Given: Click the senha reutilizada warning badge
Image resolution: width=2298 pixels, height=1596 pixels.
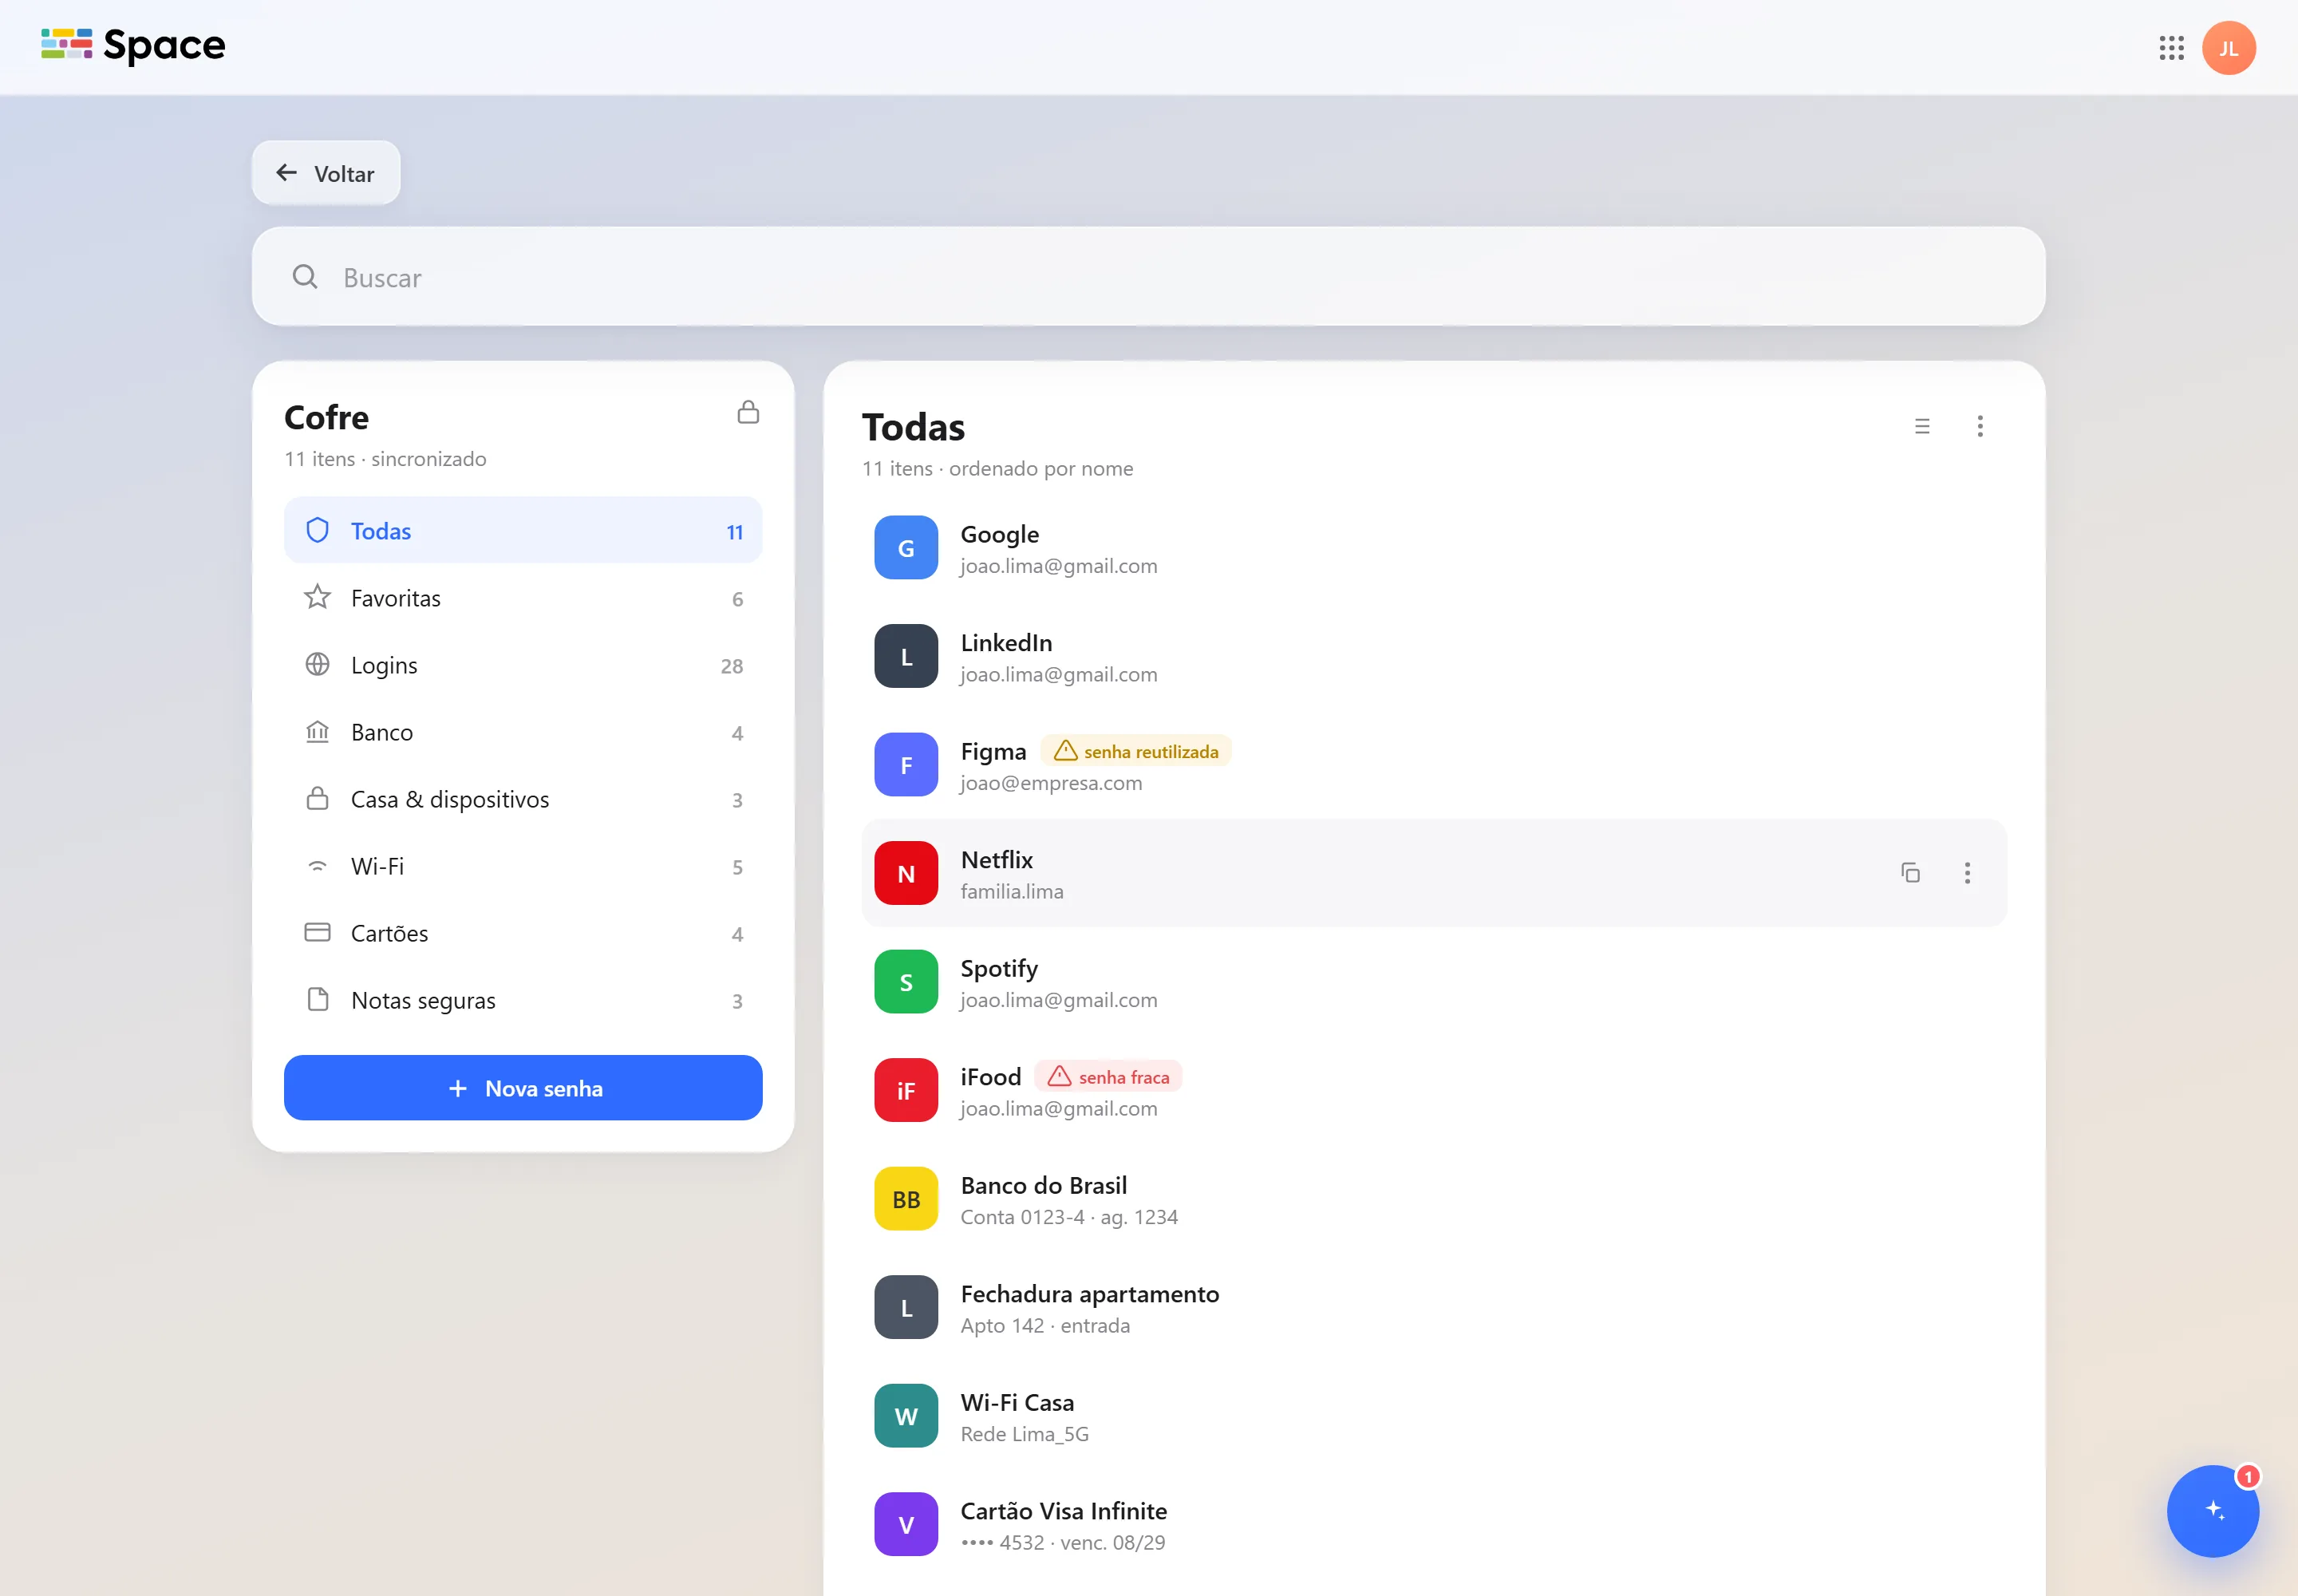Looking at the screenshot, I should click(x=1136, y=751).
